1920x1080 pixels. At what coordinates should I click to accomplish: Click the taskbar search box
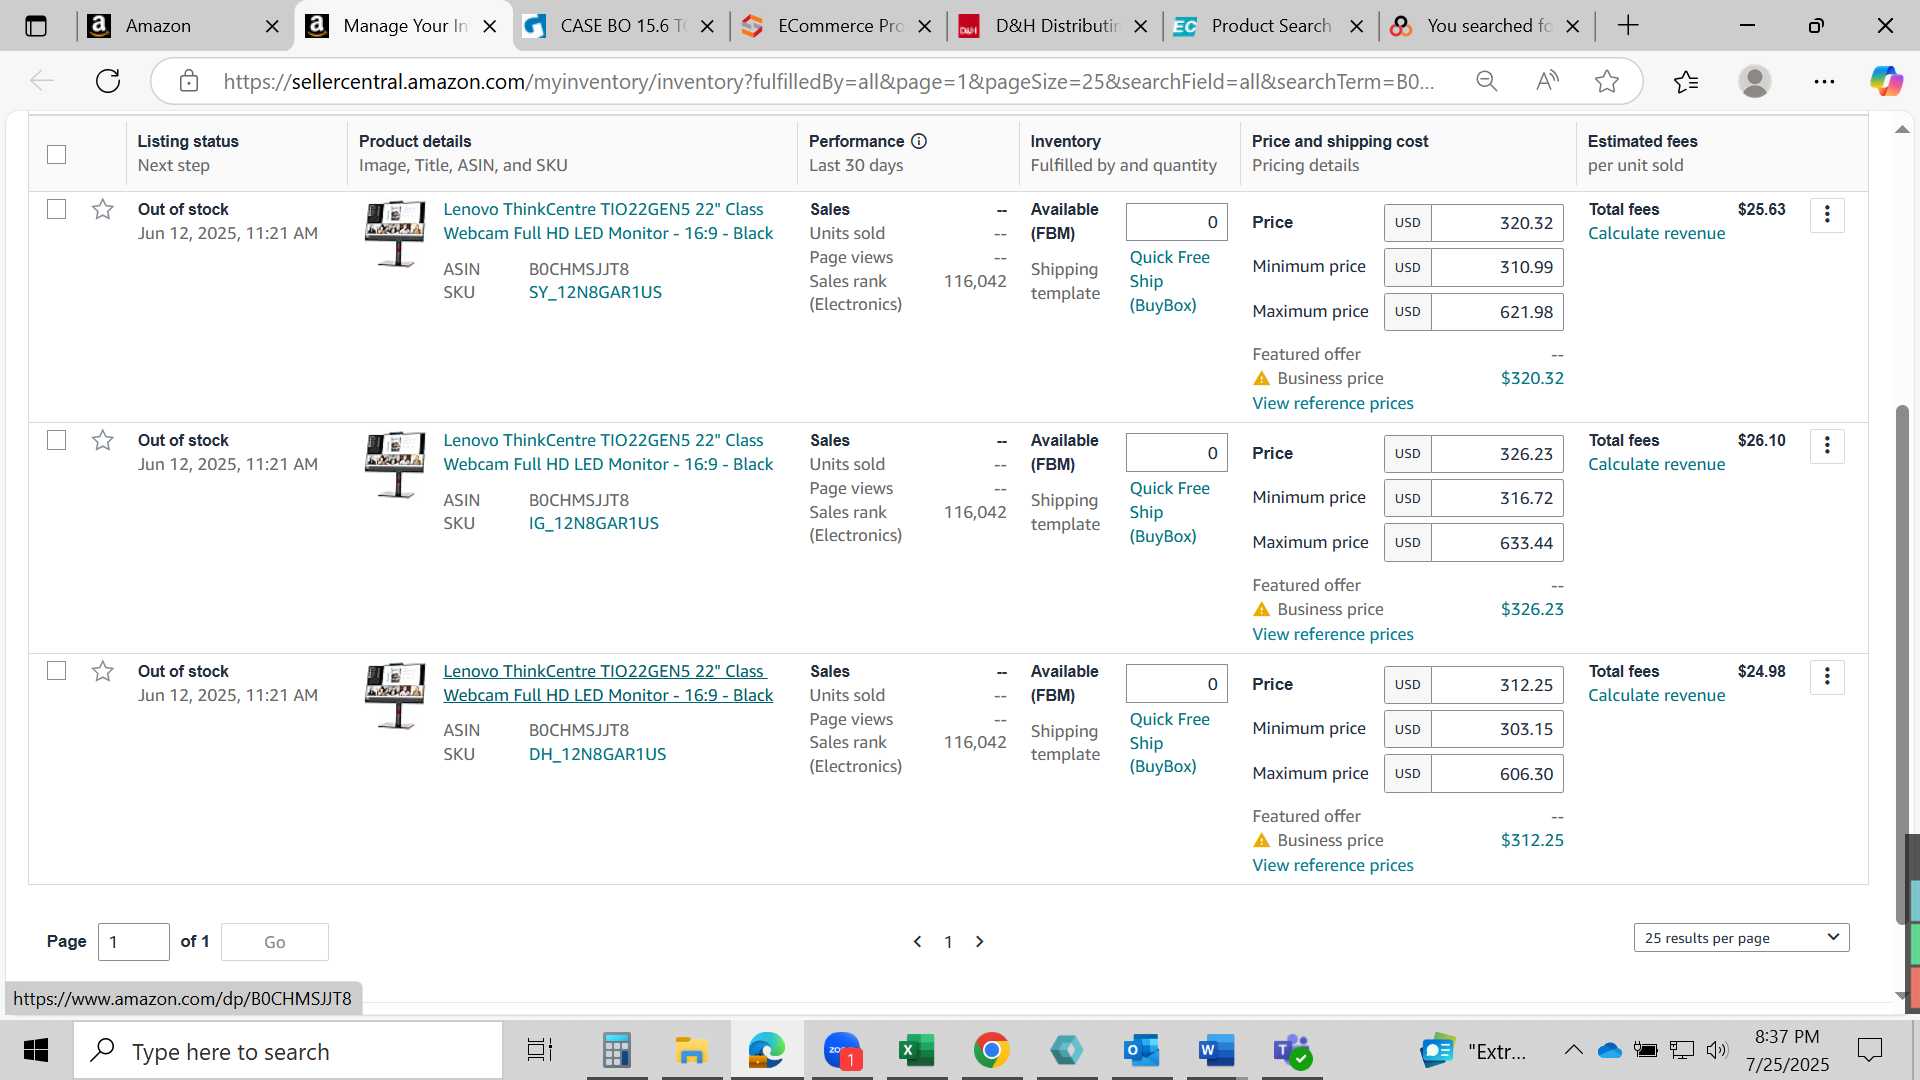tap(288, 1051)
